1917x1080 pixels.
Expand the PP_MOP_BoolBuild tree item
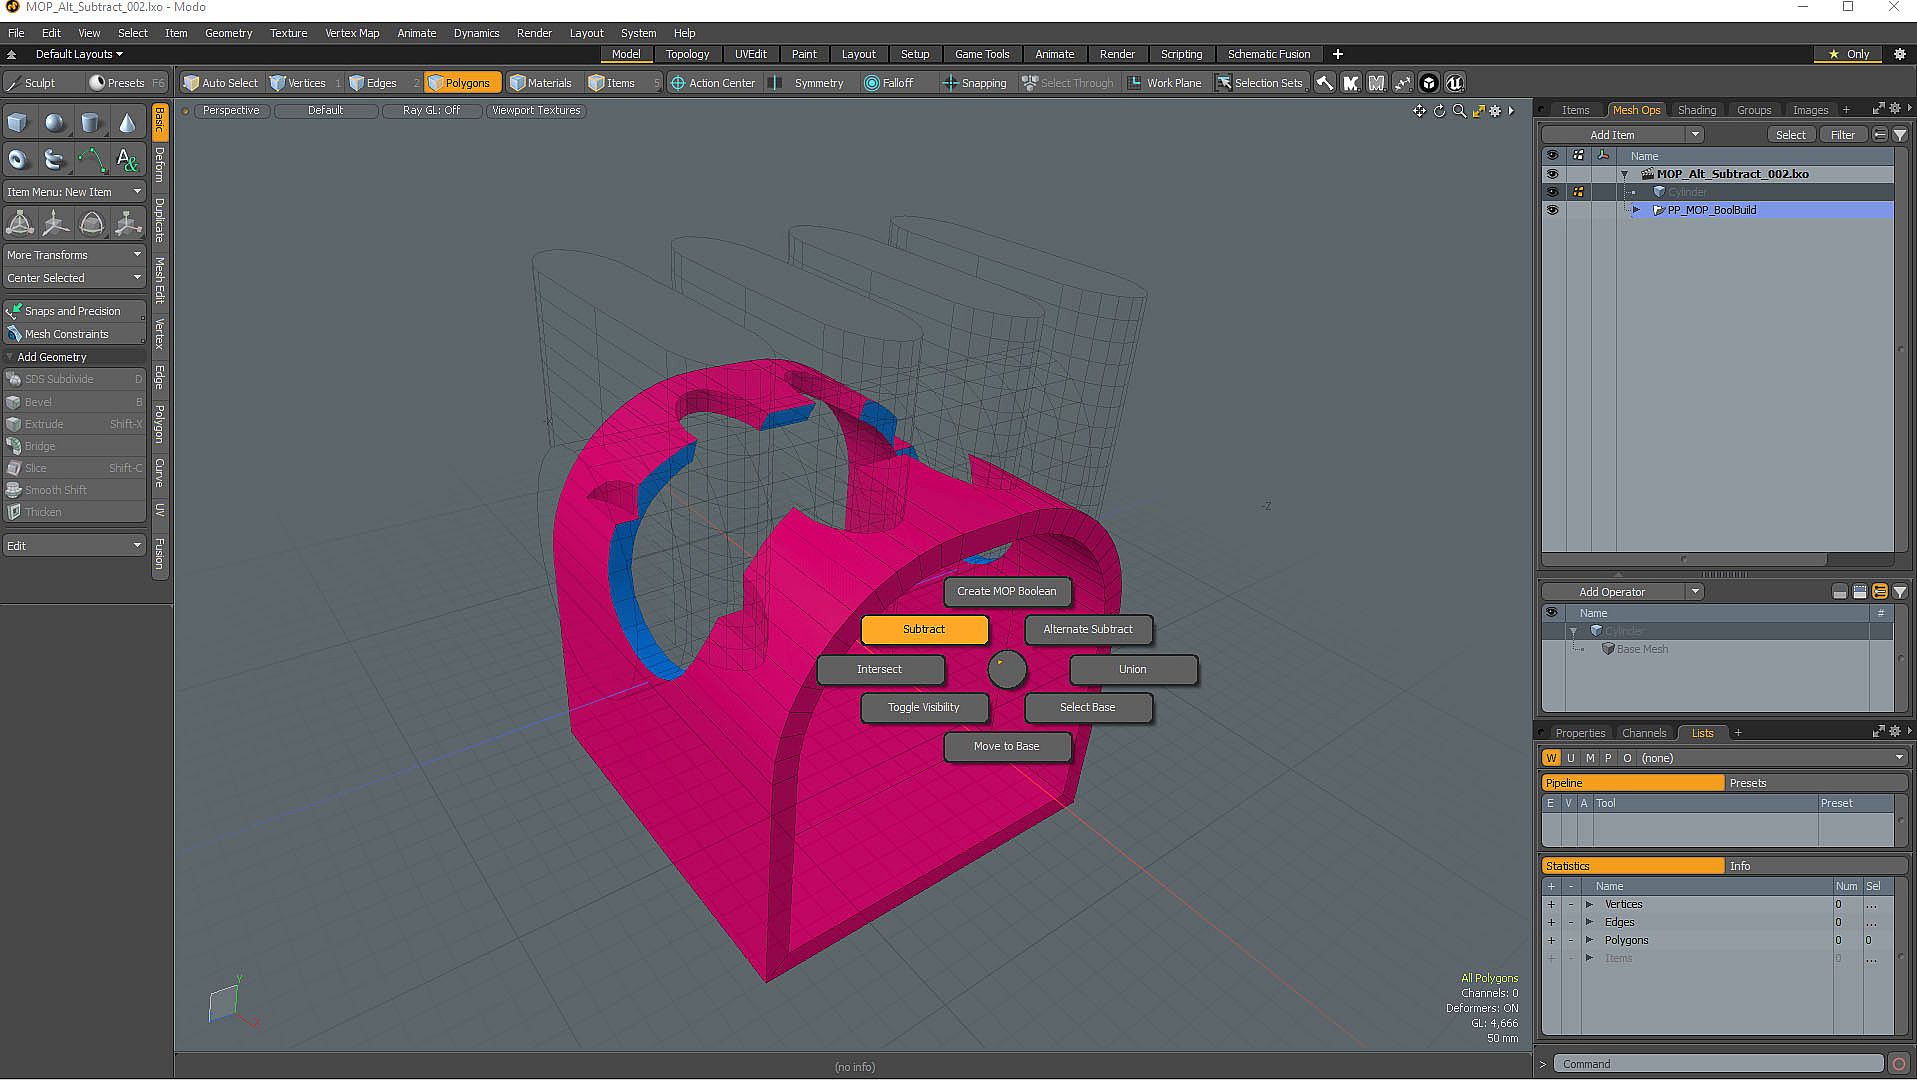point(1637,210)
